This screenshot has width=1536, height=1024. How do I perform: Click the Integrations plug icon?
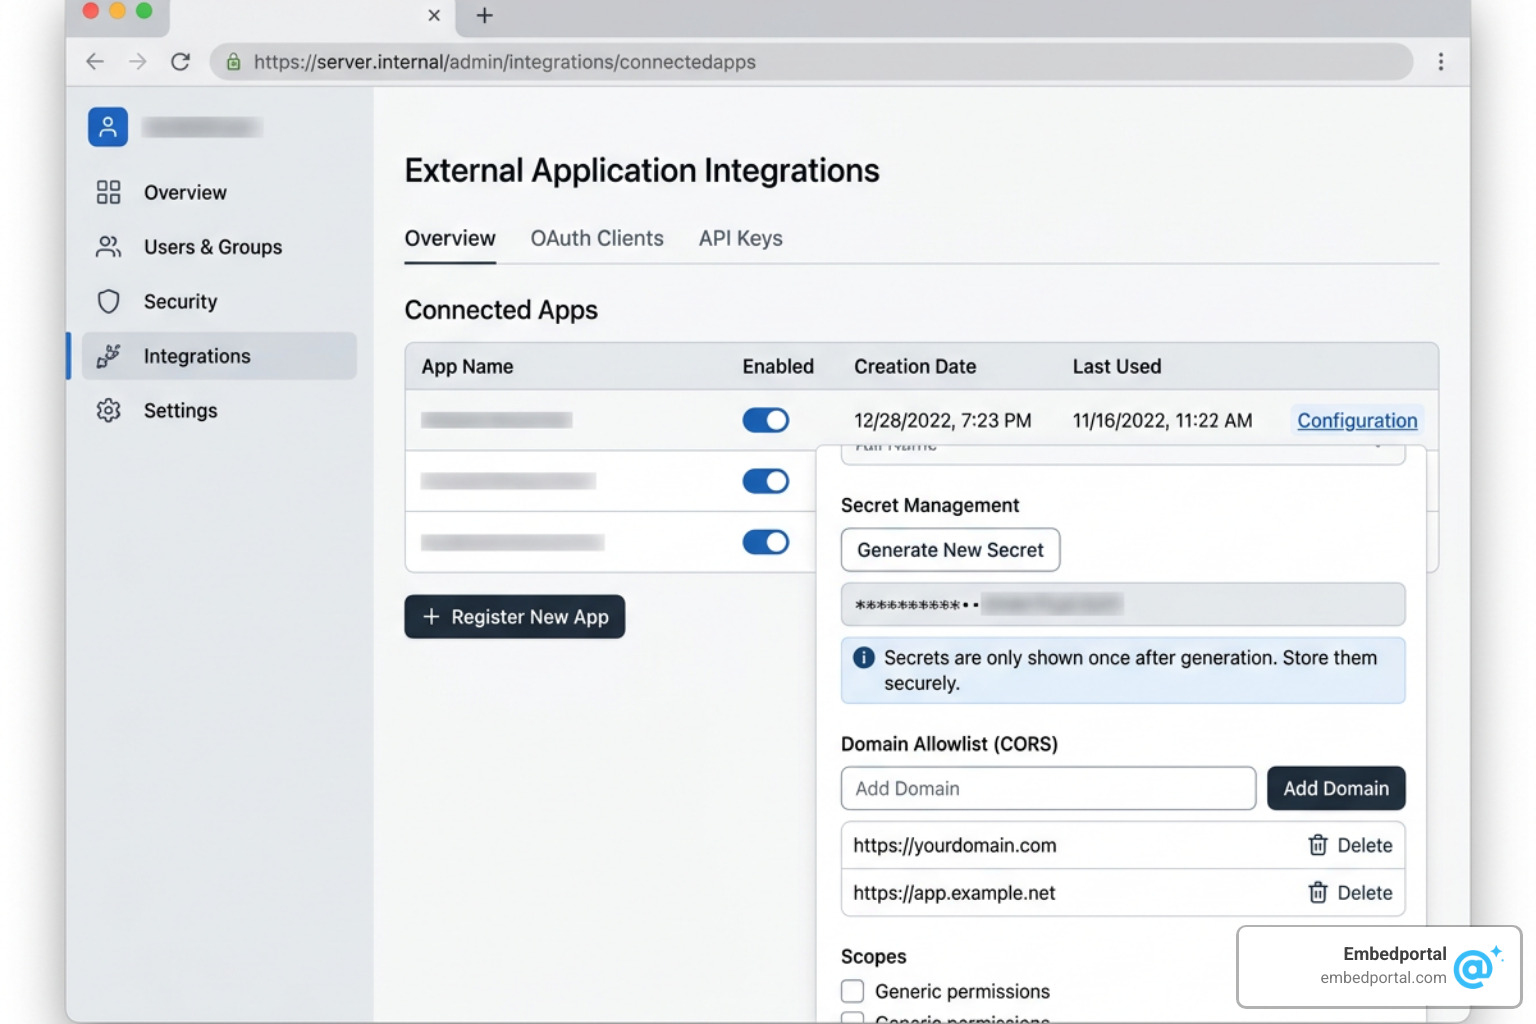[x=108, y=356]
